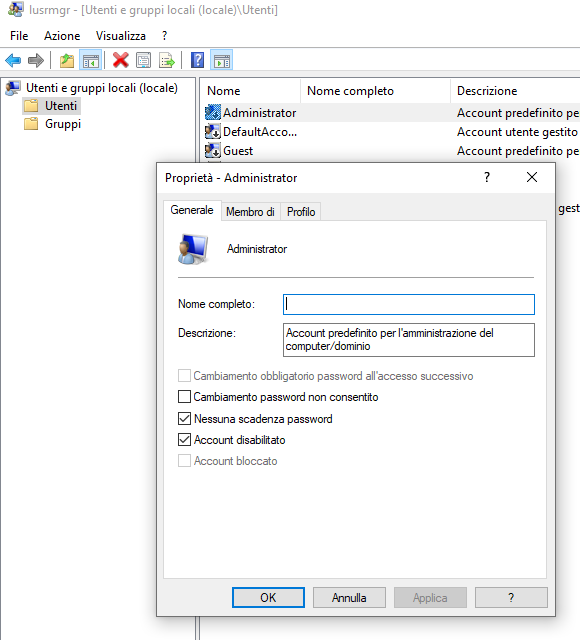Click the root computer icon in tree

pyautogui.click(x=13, y=88)
